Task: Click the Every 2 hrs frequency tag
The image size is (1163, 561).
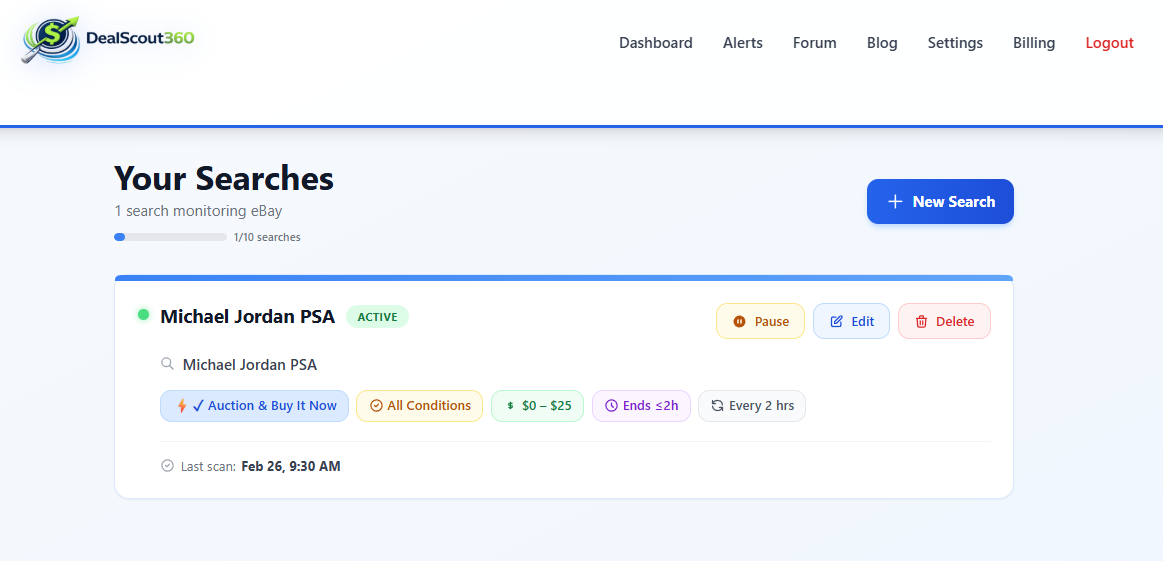Action: (x=751, y=406)
